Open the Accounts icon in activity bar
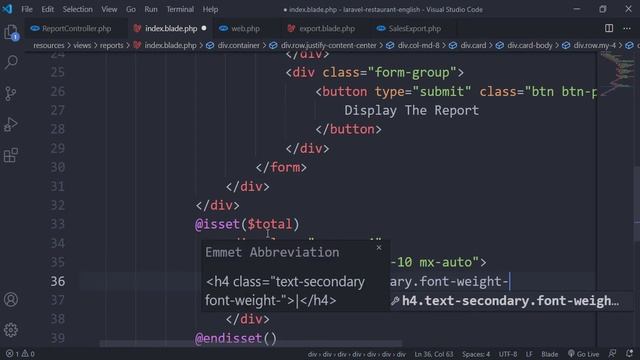The image size is (640, 360). click(11, 300)
